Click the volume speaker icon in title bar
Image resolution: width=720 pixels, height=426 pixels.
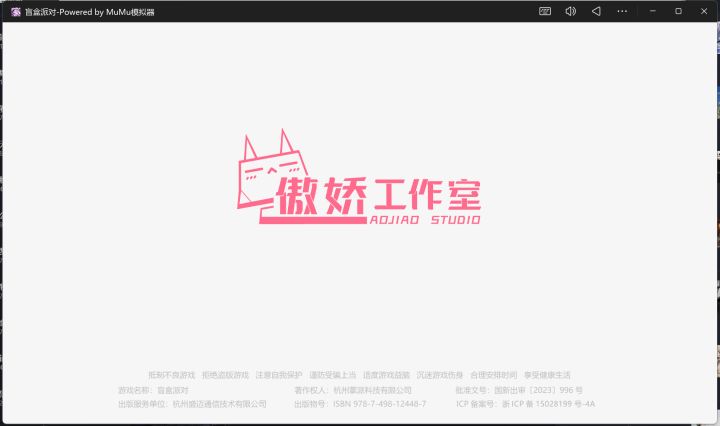[x=570, y=11]
